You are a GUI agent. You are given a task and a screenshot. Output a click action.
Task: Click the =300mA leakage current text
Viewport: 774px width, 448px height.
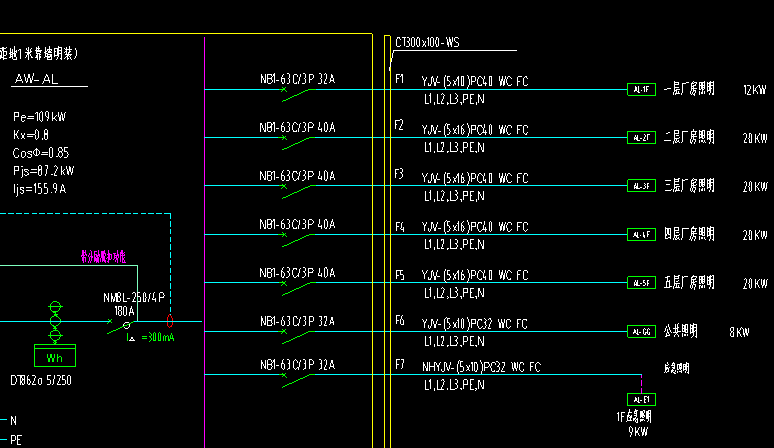157,337
